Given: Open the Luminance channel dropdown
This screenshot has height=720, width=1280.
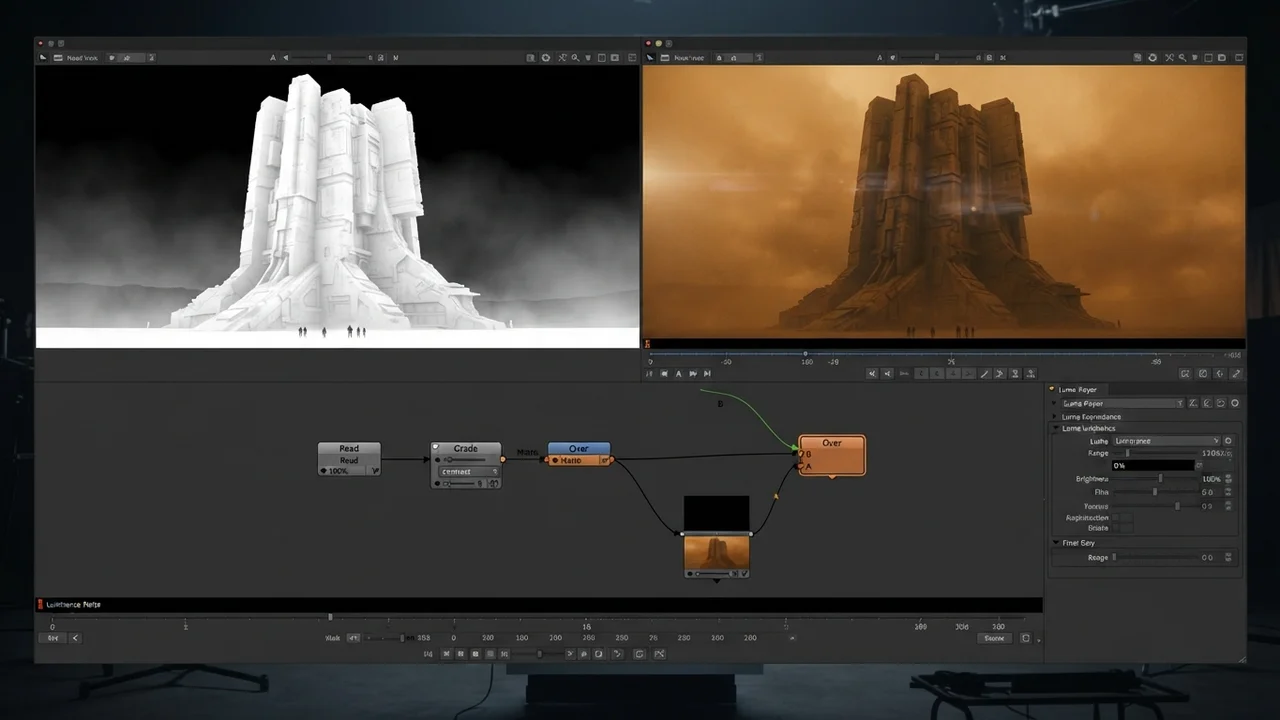Looking at the screenshot, I should 1167,440.
